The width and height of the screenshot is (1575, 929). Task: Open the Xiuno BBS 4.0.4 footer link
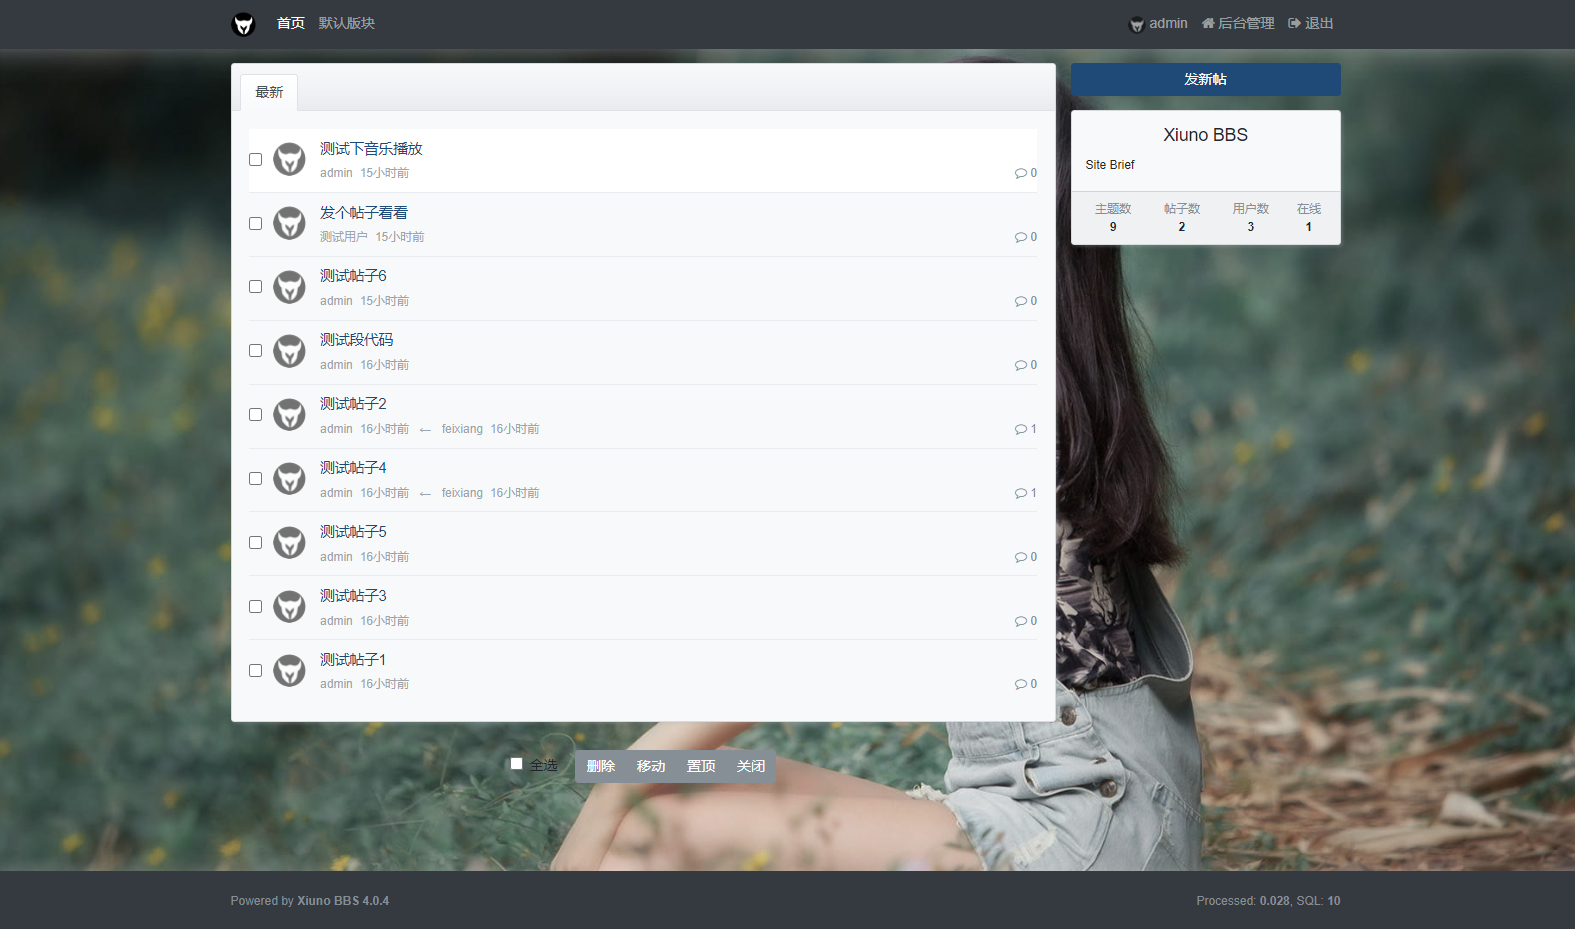pyautogui.click(x=343, y=901)
